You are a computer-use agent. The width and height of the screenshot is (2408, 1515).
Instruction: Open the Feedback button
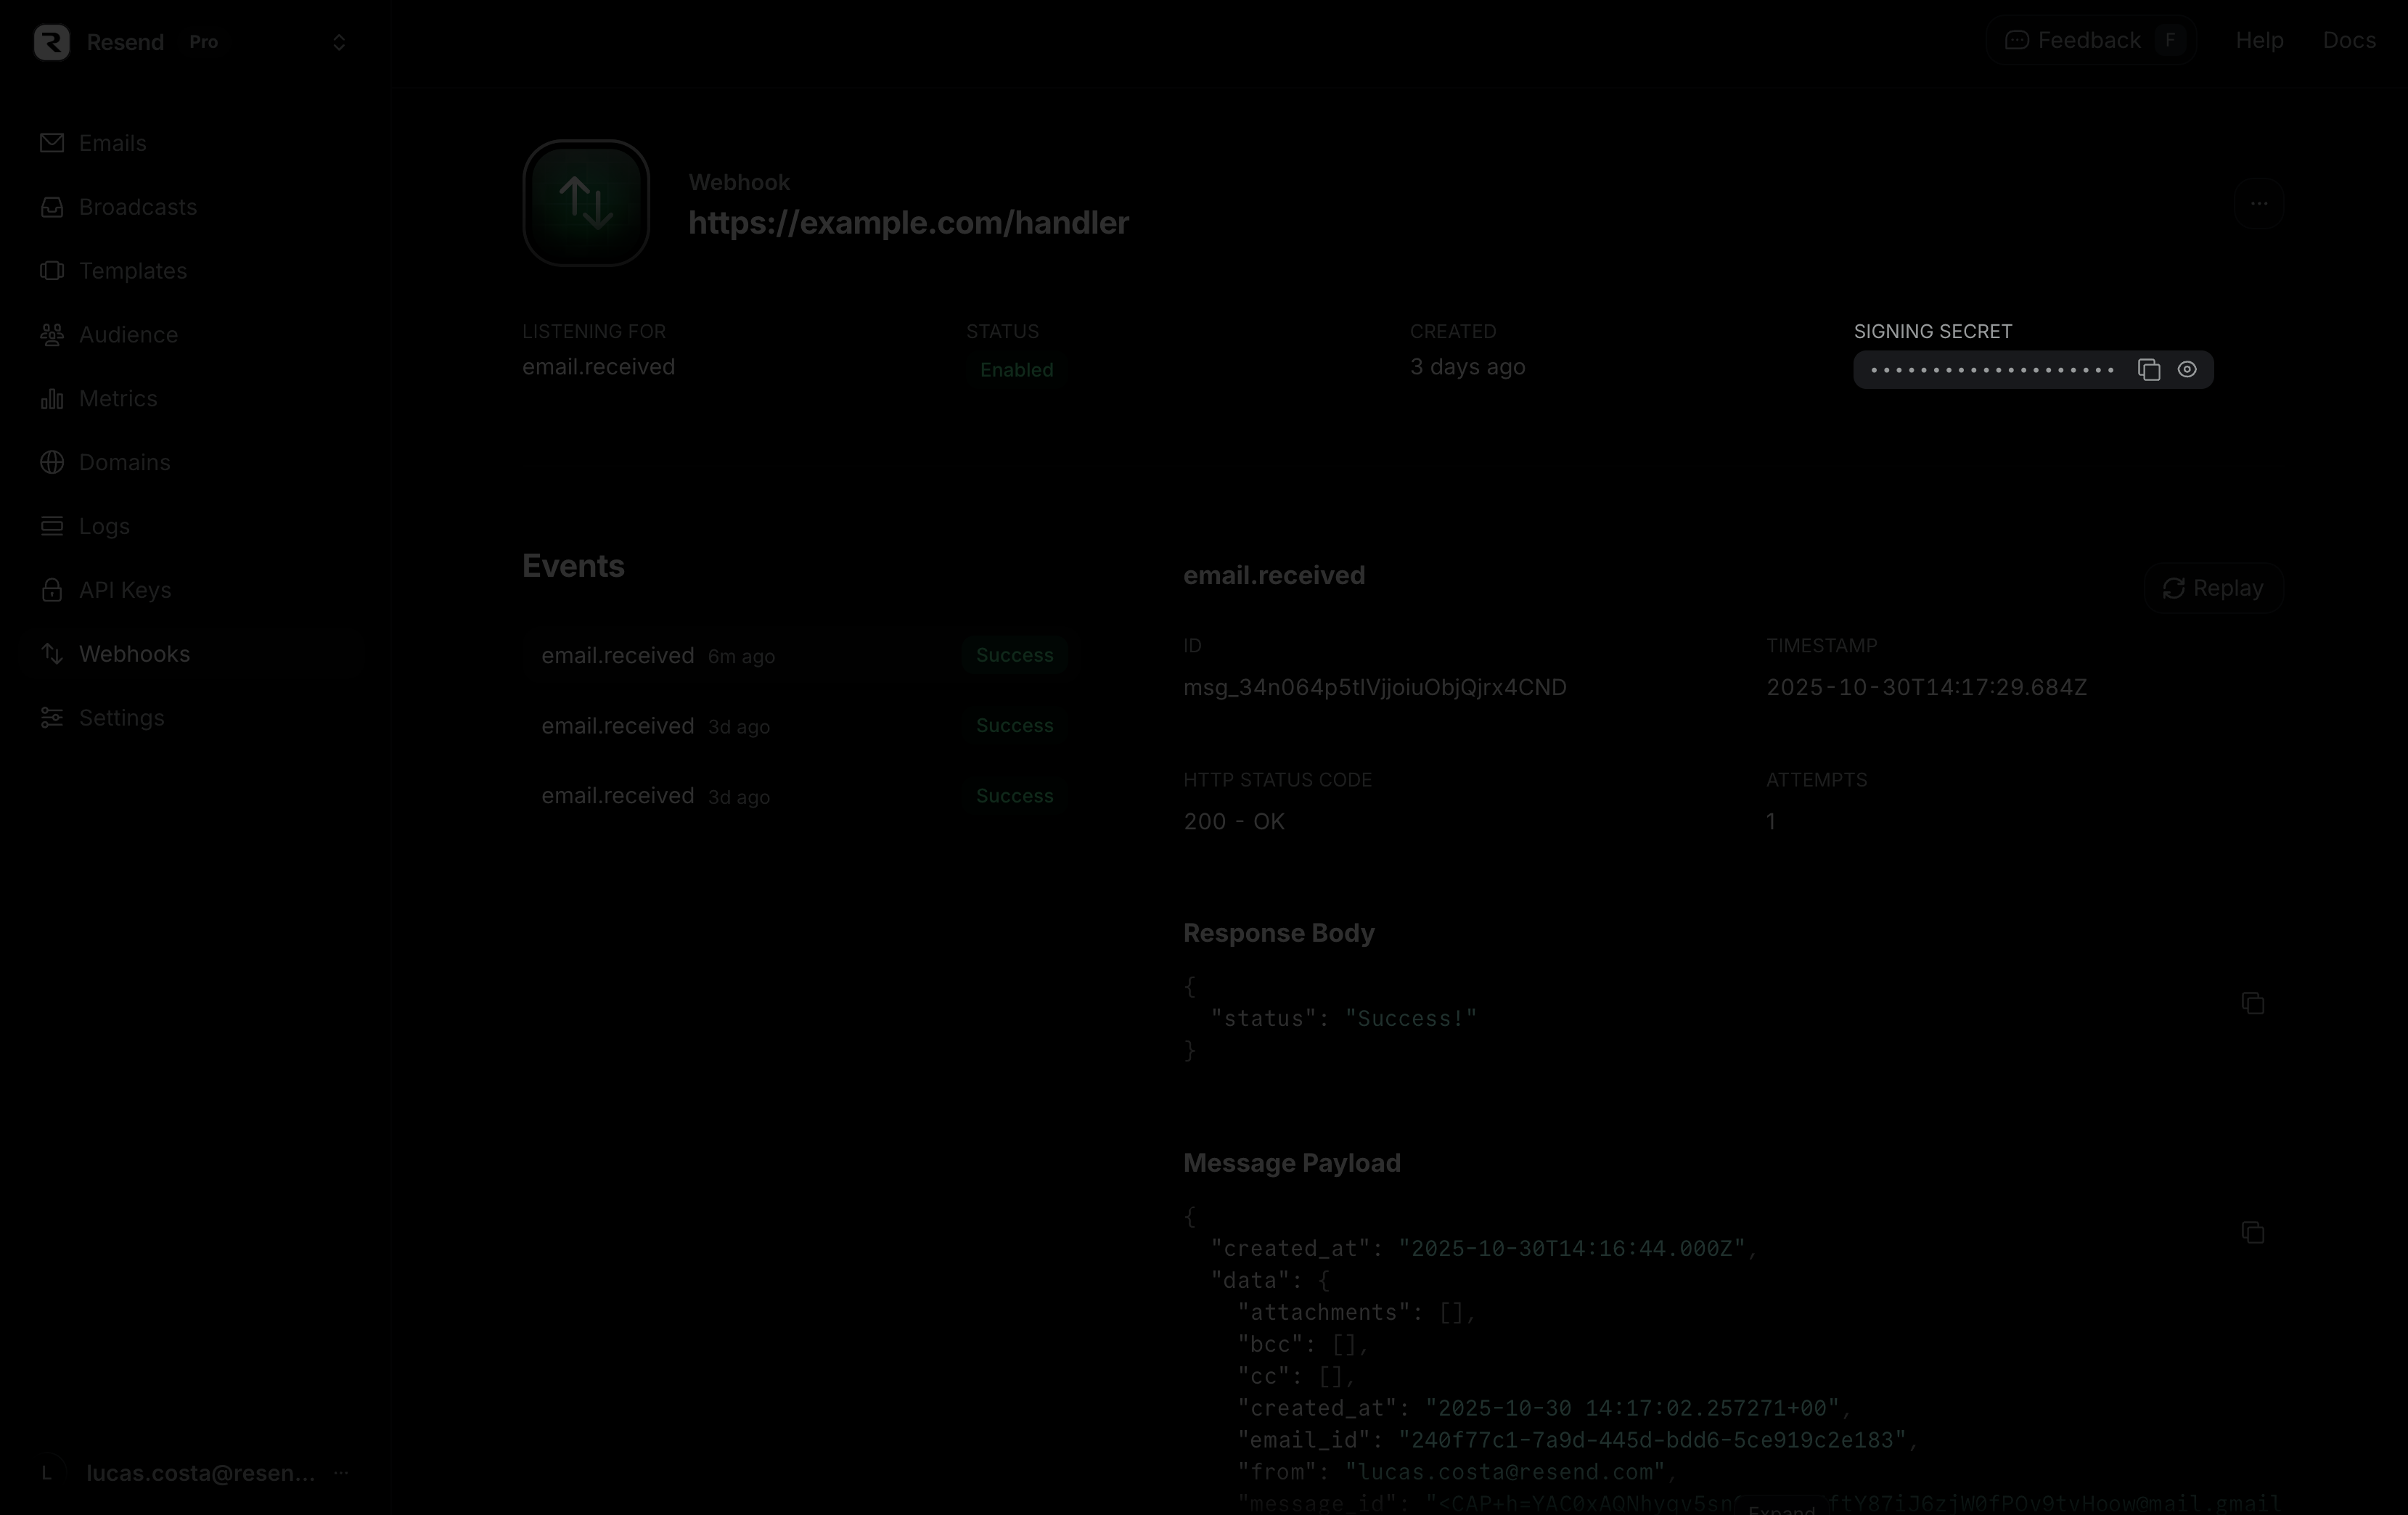2089,41
